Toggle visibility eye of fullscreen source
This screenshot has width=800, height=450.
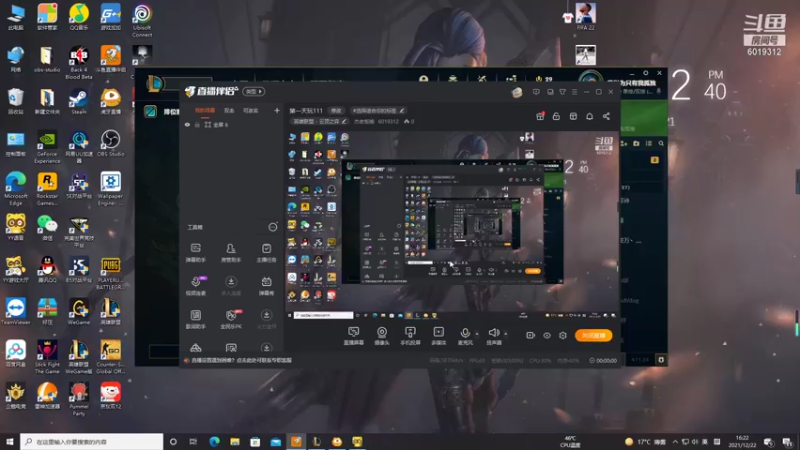click(188, 124)
